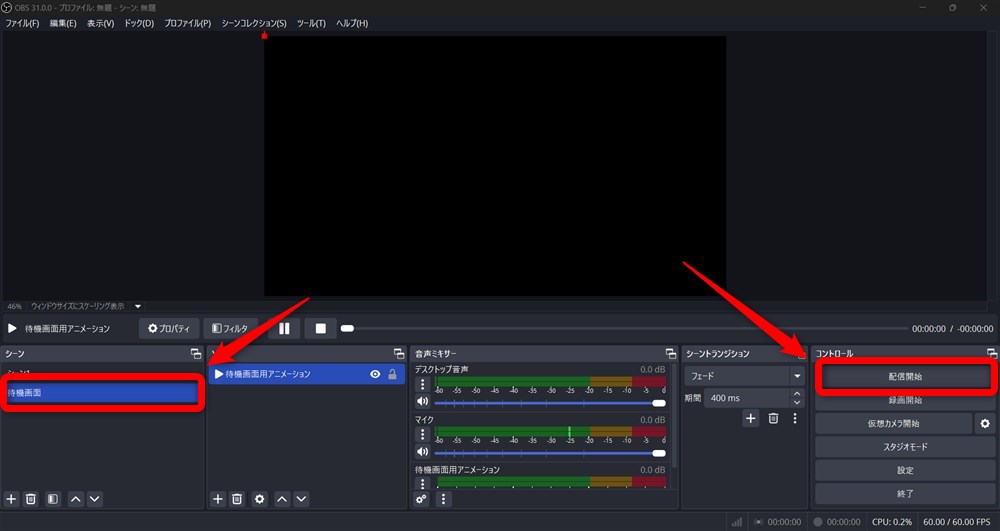Open the シーンコレクション(S) menu
Screen dimensions: 1000x531
coord(254,23)
